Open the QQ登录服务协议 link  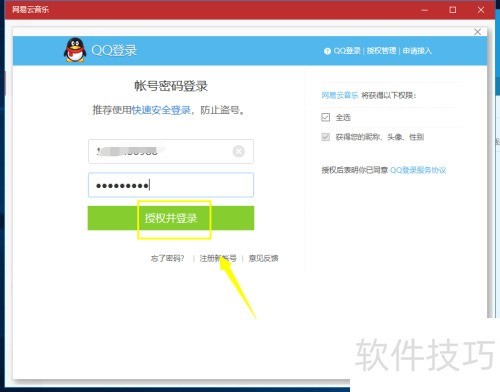(418, 170)
